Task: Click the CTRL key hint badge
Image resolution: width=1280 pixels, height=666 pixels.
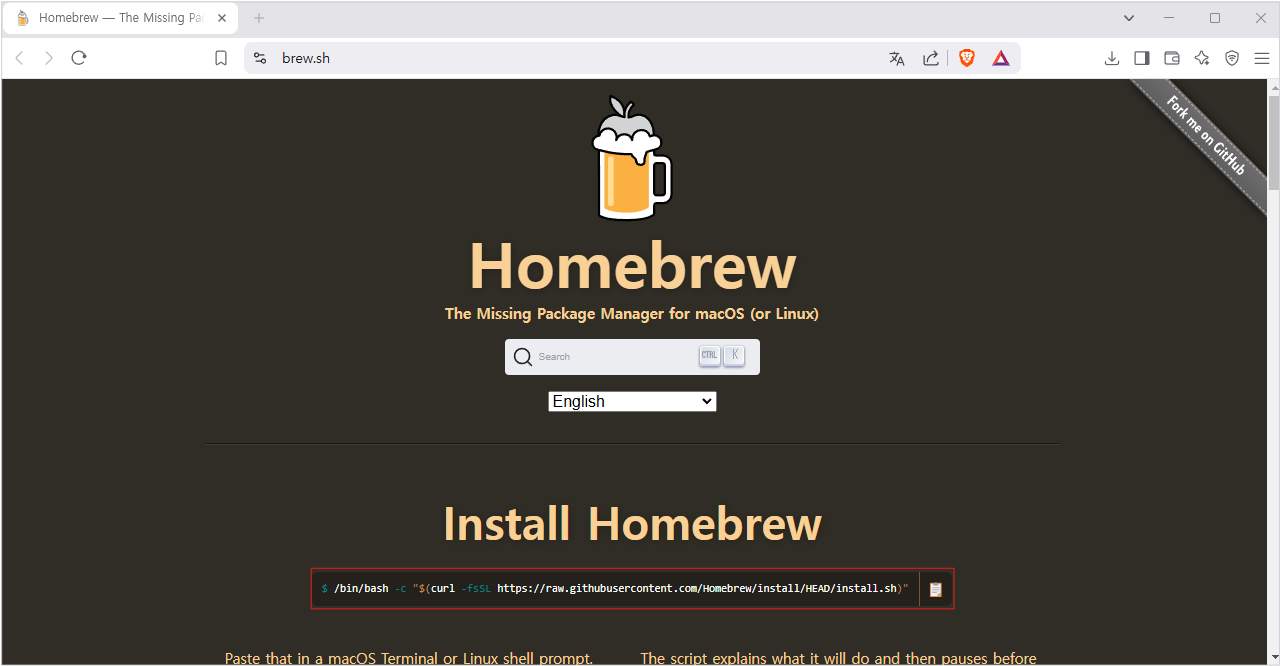Action: [x=709, y=356]
